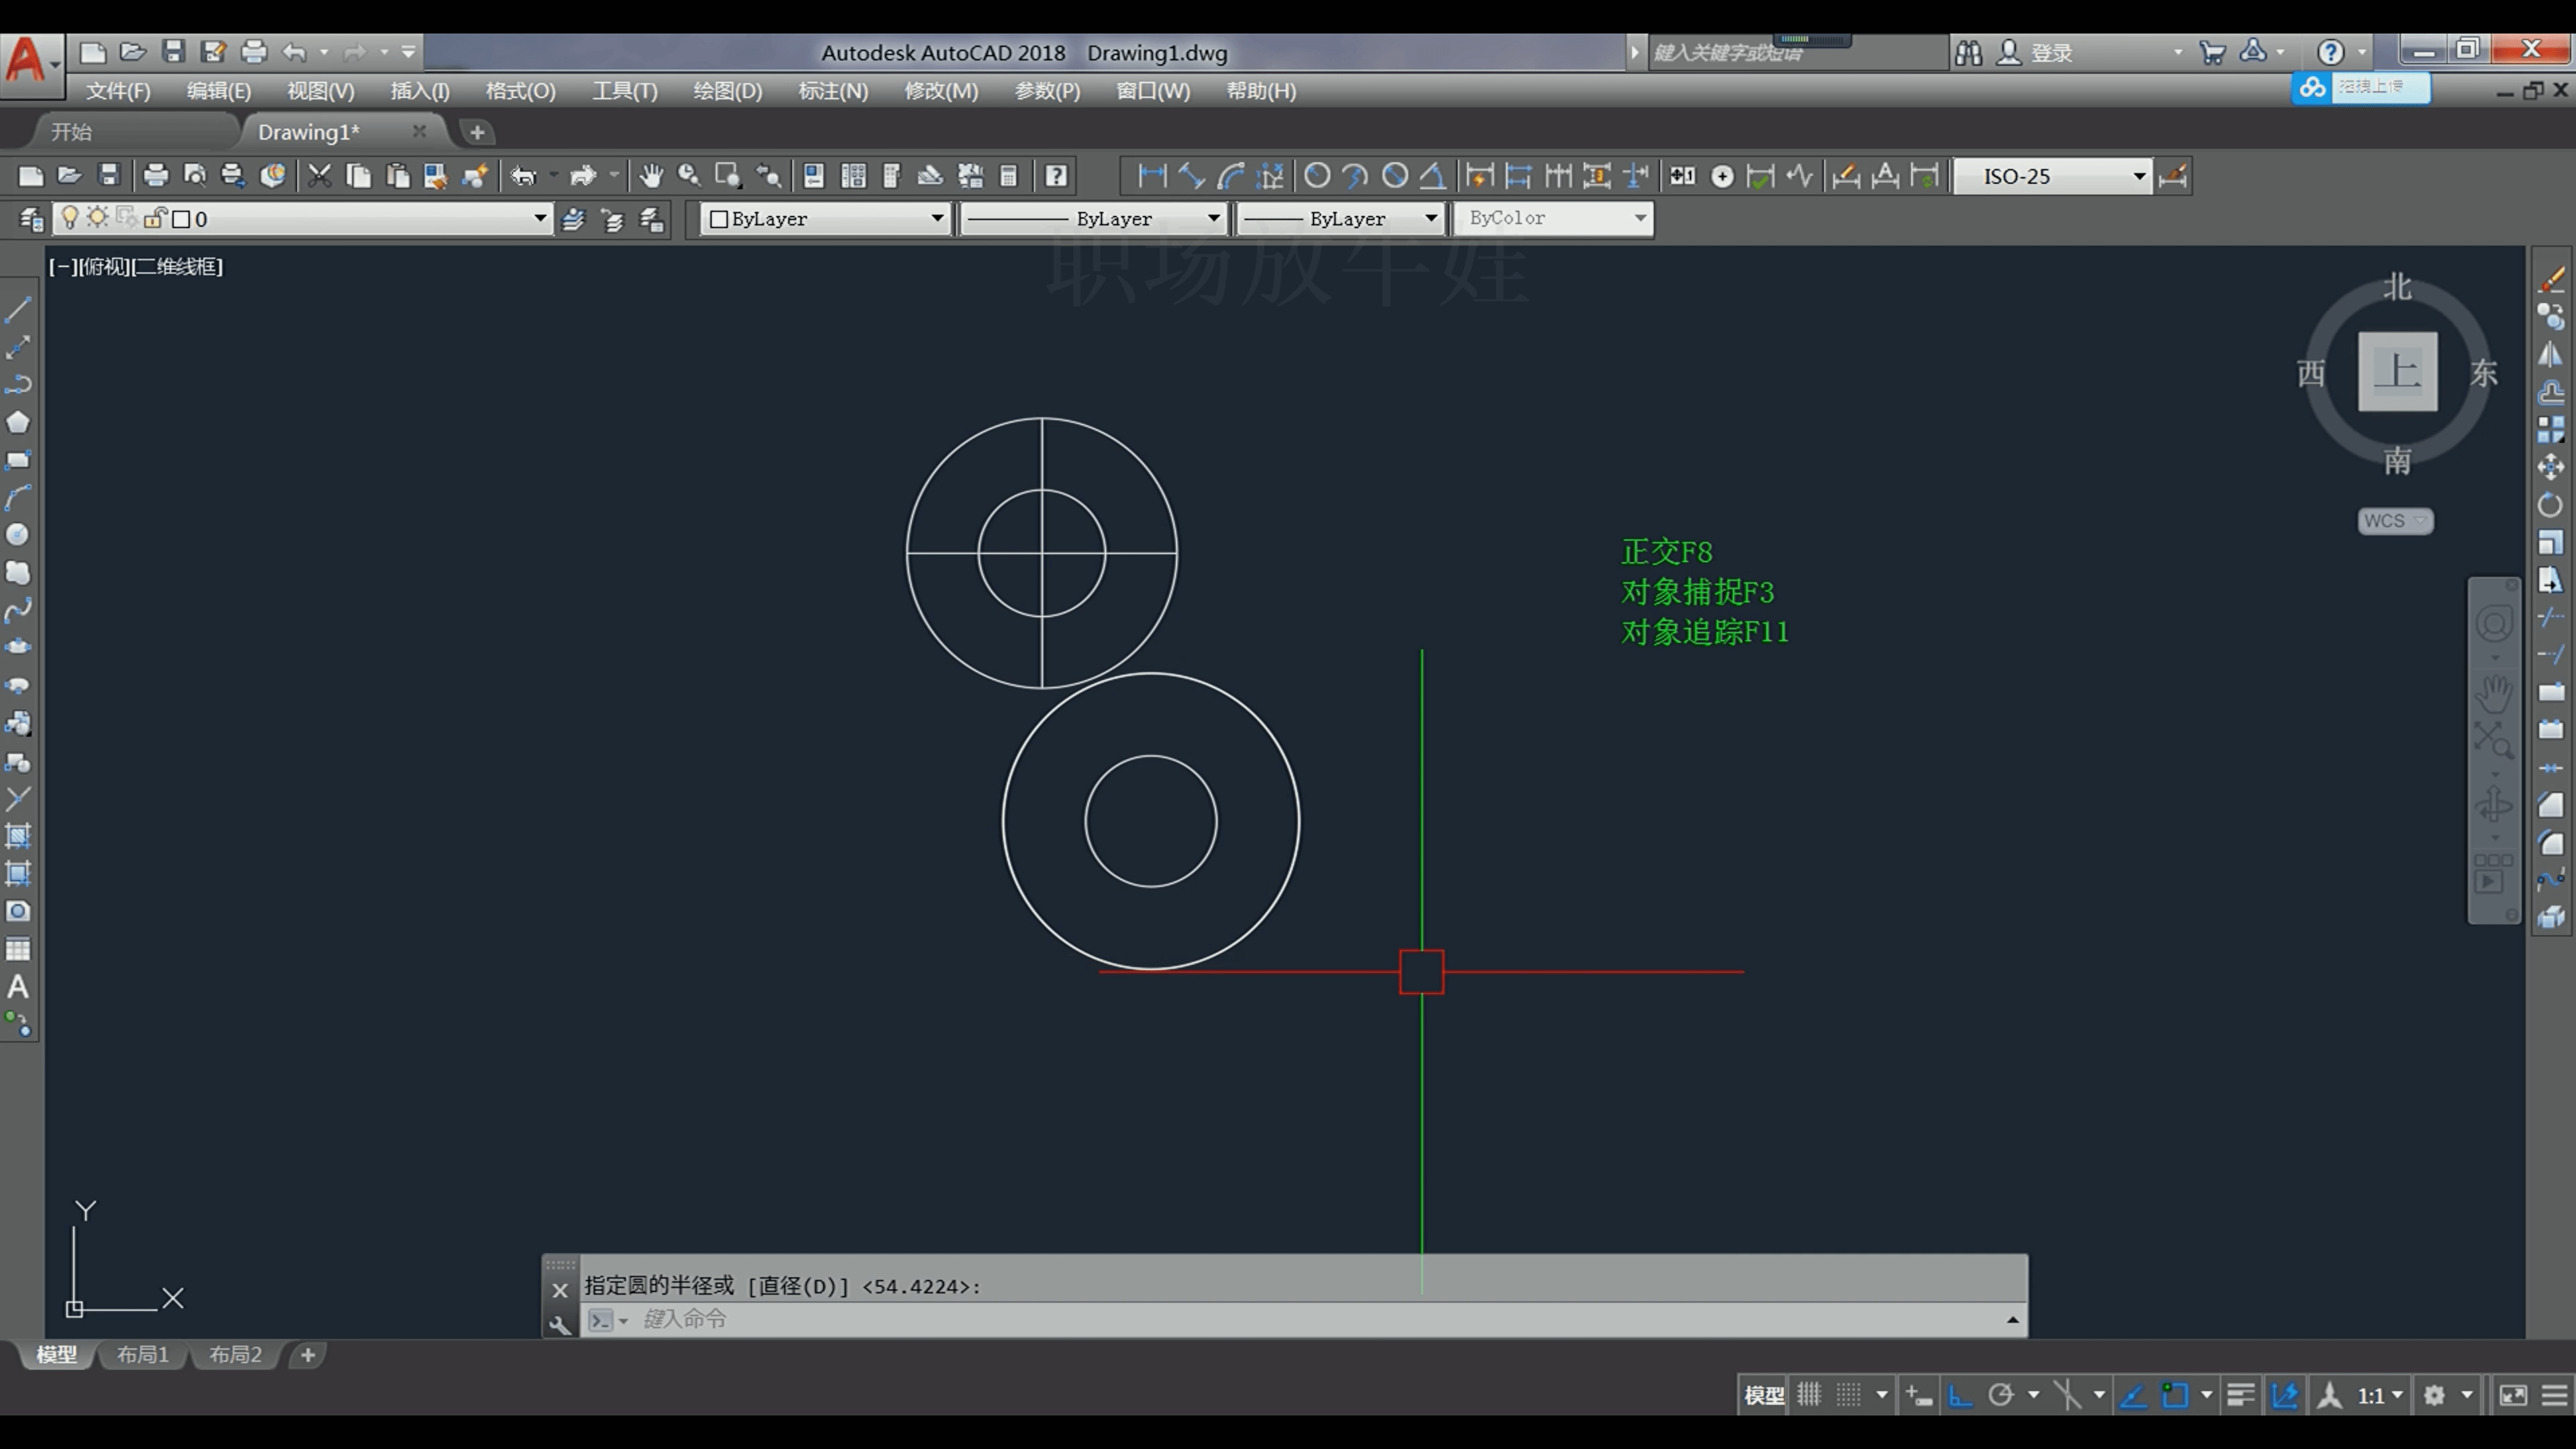Click the Radius dimension icon
This screenshot has height=1449, width=2576.
click(1317, 176)
